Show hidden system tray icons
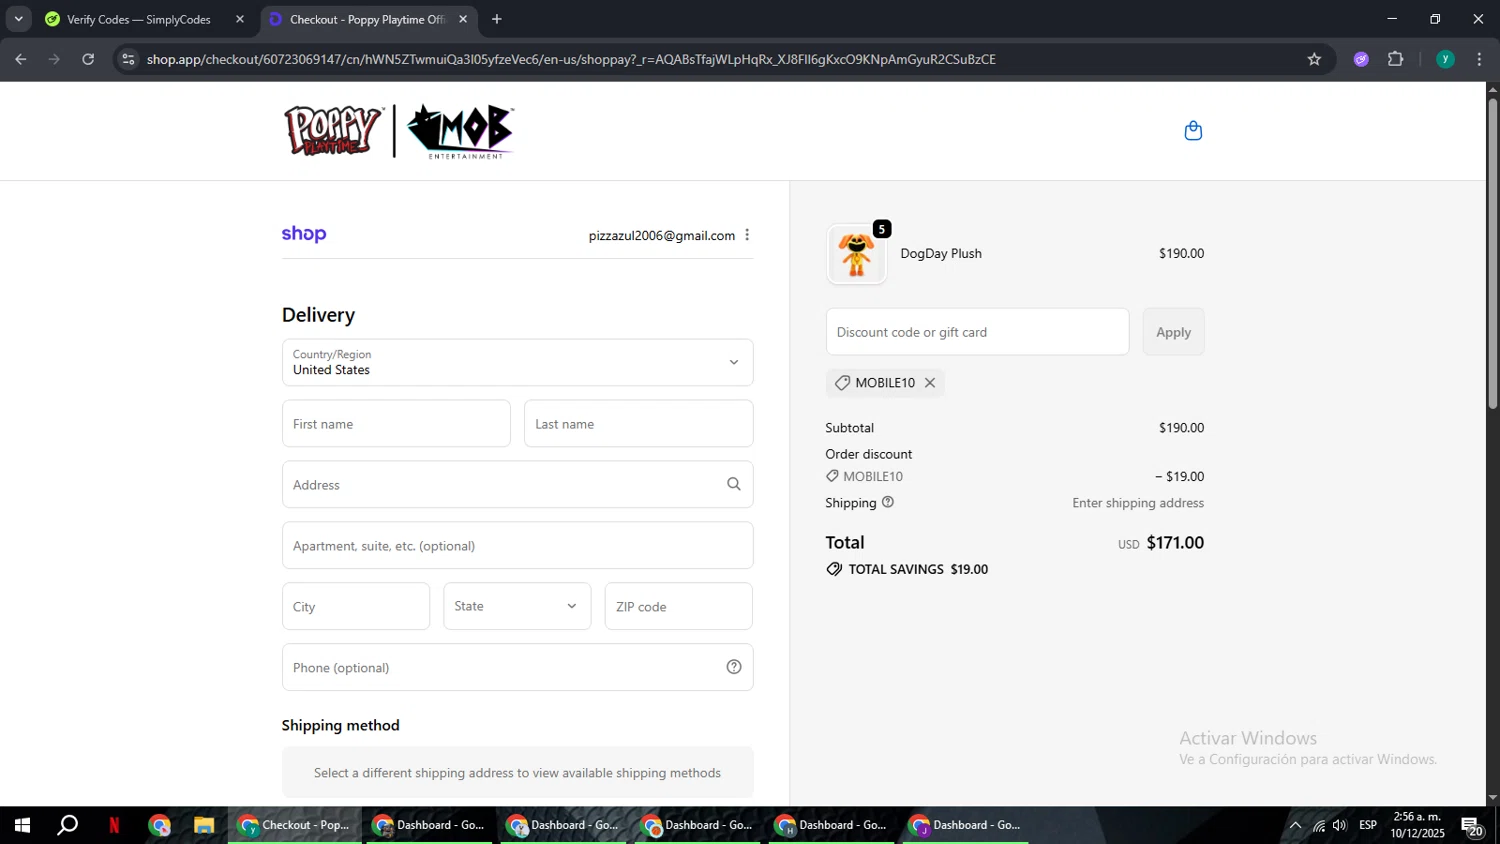1500x844 pixels. pos(1295,825)
